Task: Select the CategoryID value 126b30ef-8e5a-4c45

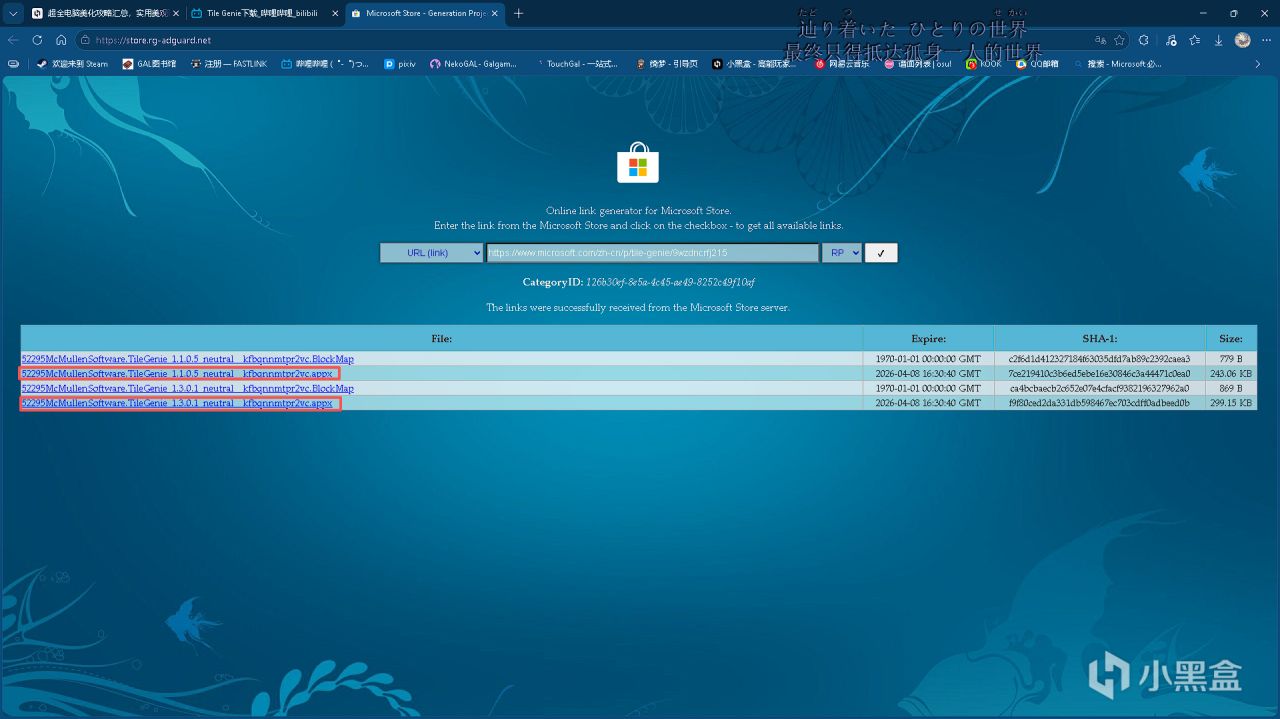Action: (670, 283)
